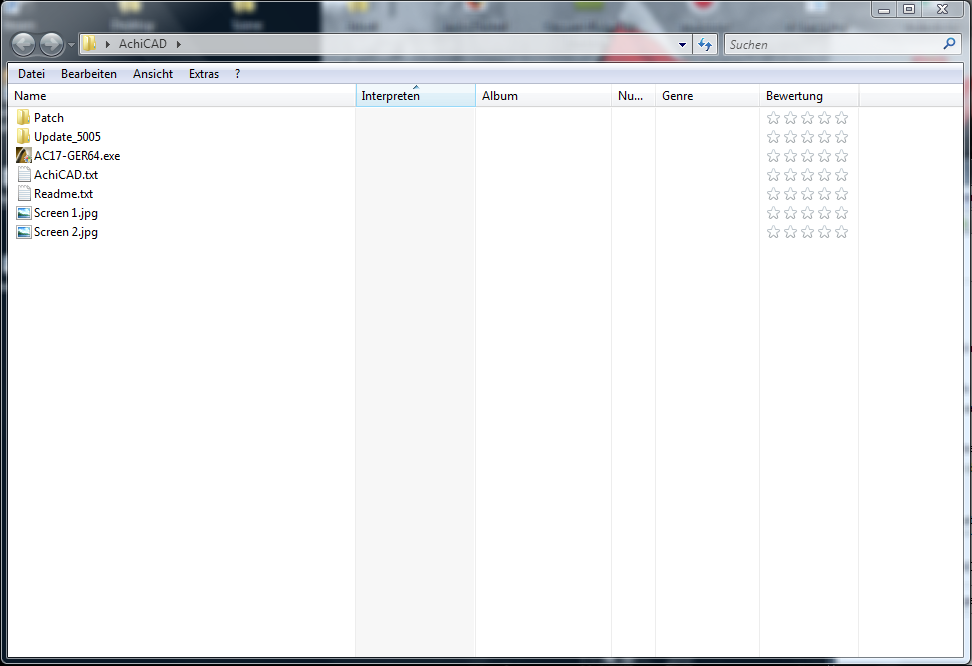Rate Screen 2.jpg with one star

pos(773,232)
